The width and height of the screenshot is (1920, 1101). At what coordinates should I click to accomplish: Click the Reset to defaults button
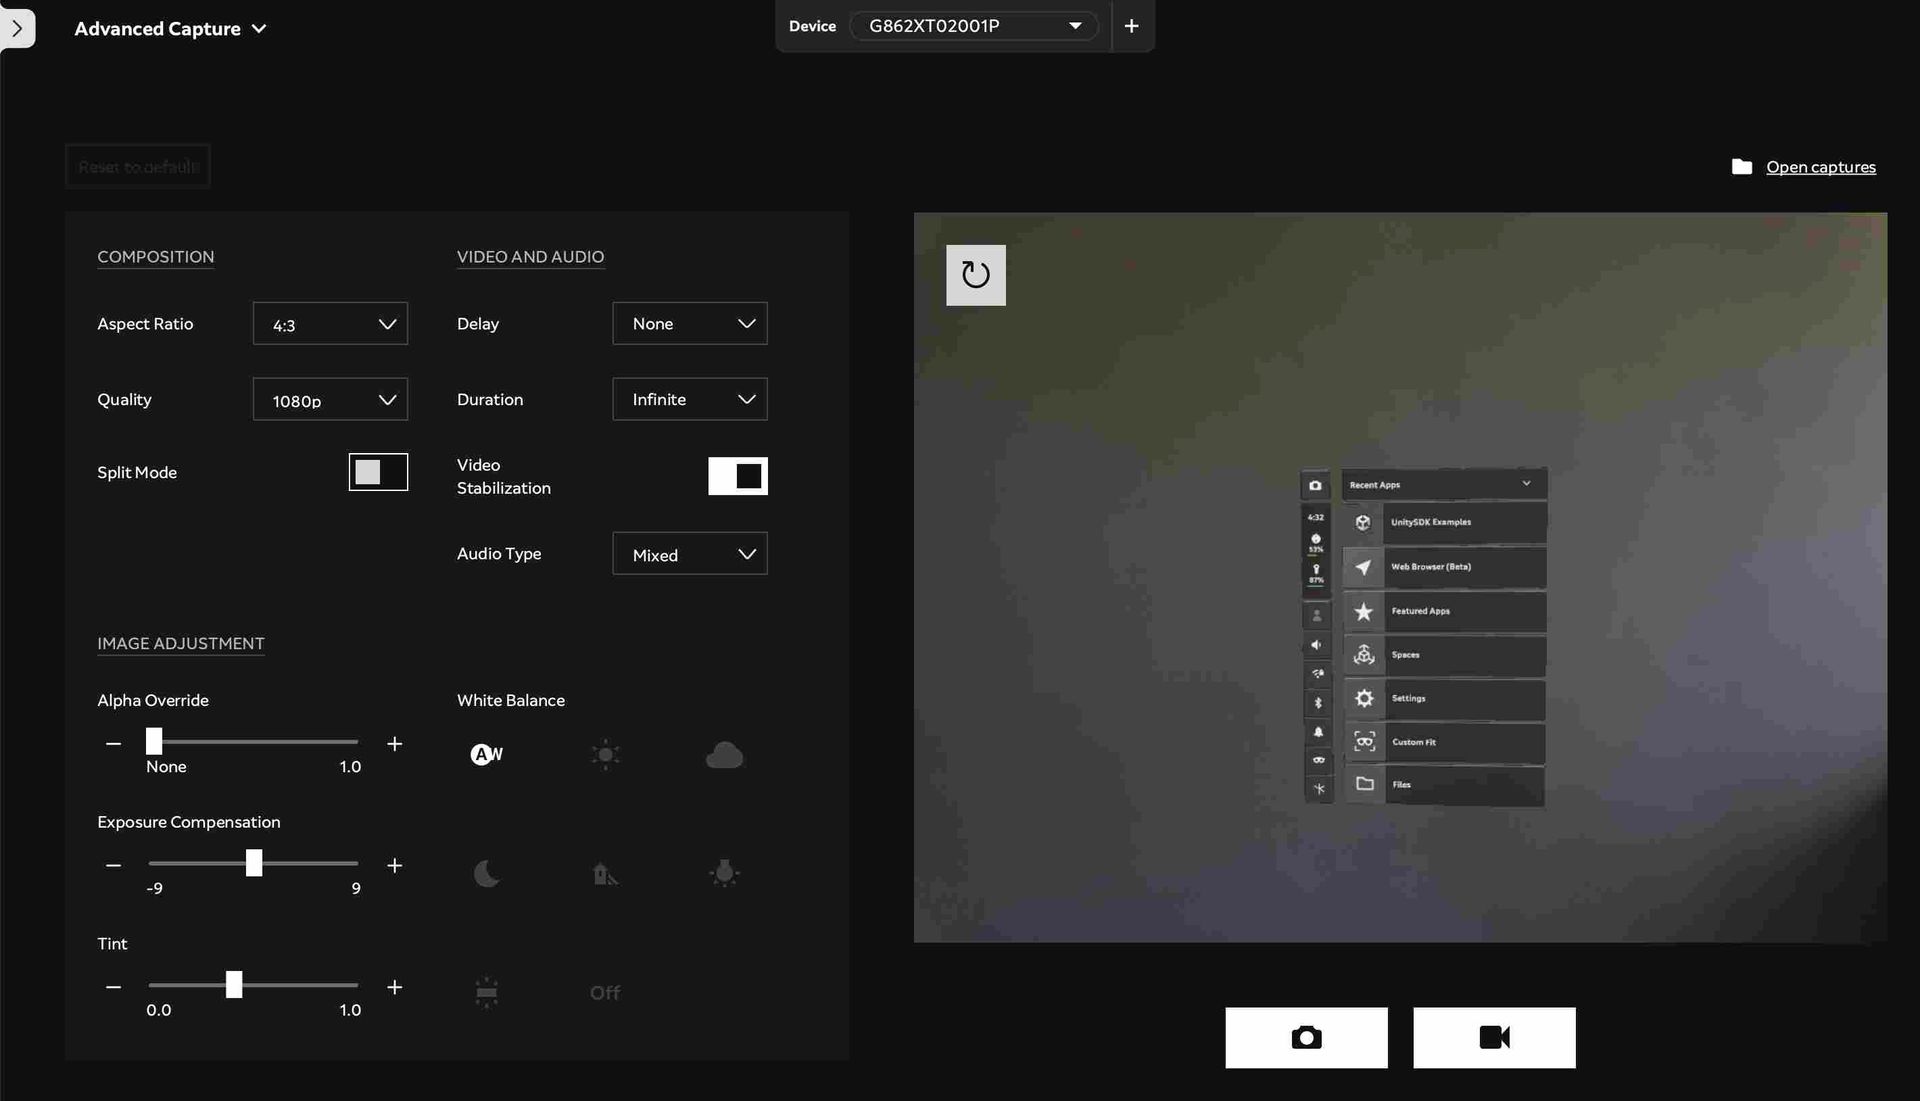pos(137,166)
